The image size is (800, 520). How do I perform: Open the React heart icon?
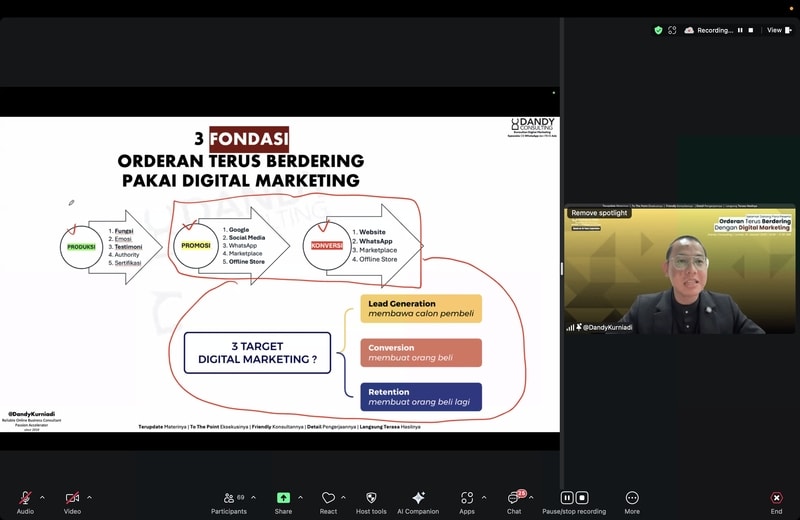click(328, 497)
